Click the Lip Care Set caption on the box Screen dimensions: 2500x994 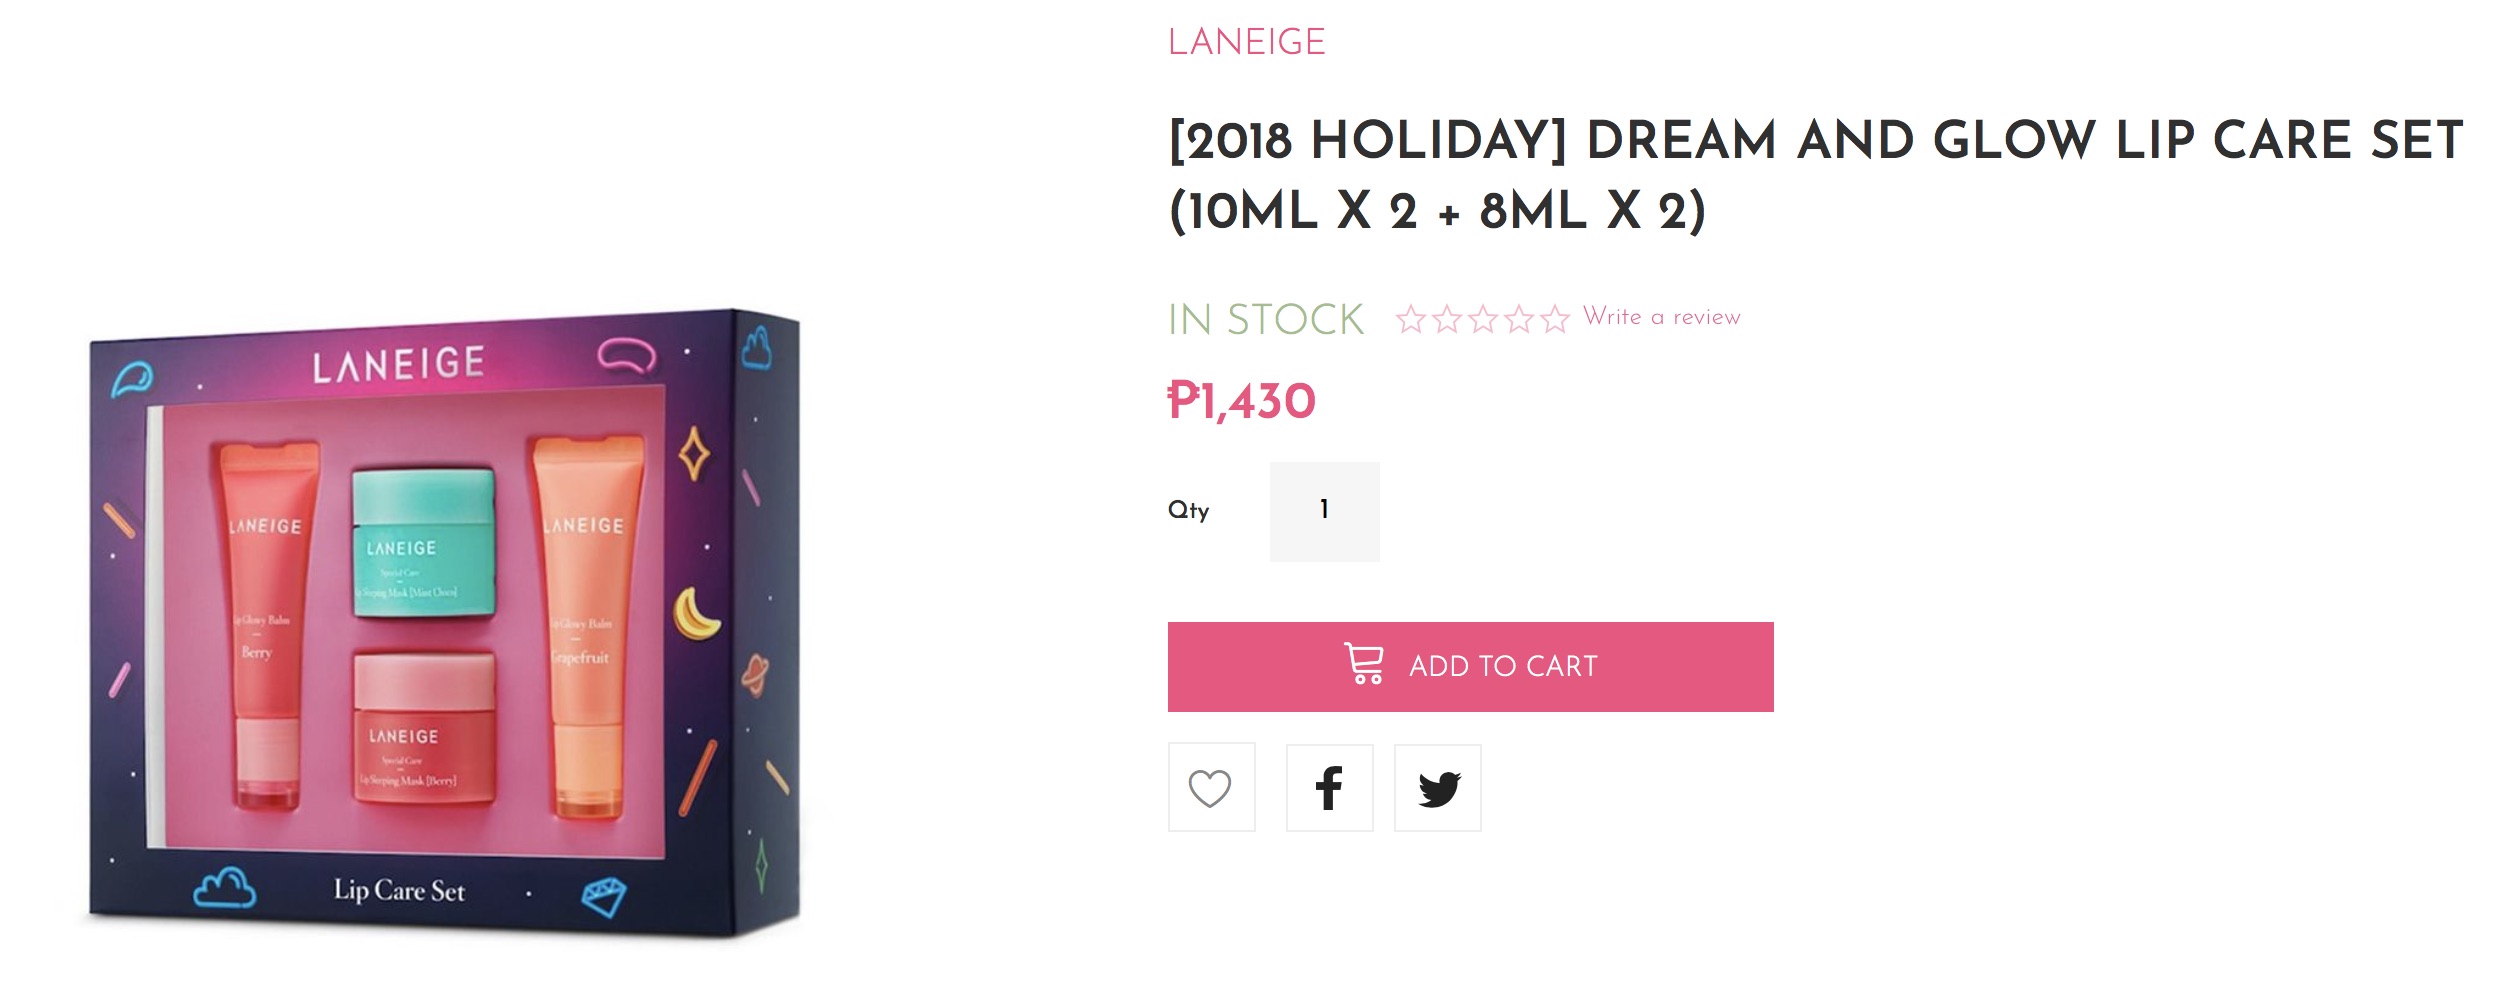coord(399,890)
